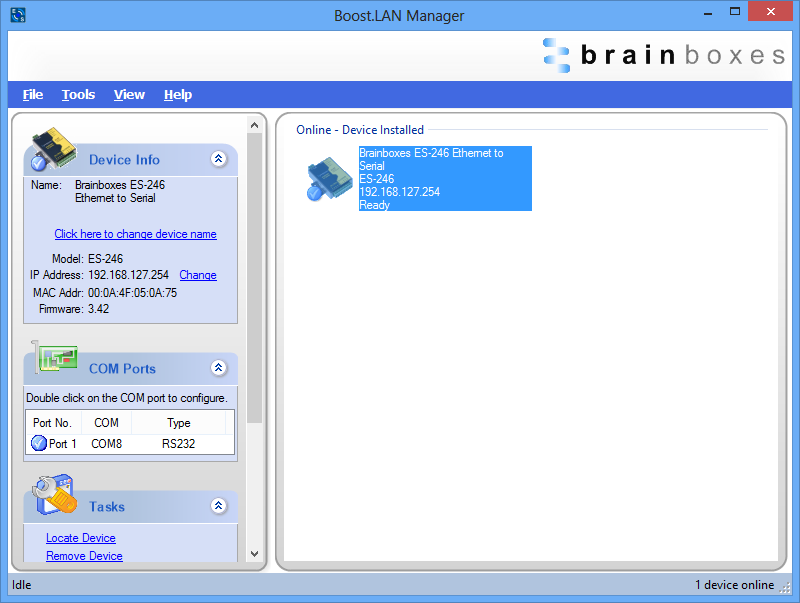Screen dimensions: 800x603
Task: Open the Tools menu
Action: pyautogui.click(x=78, y=94)
